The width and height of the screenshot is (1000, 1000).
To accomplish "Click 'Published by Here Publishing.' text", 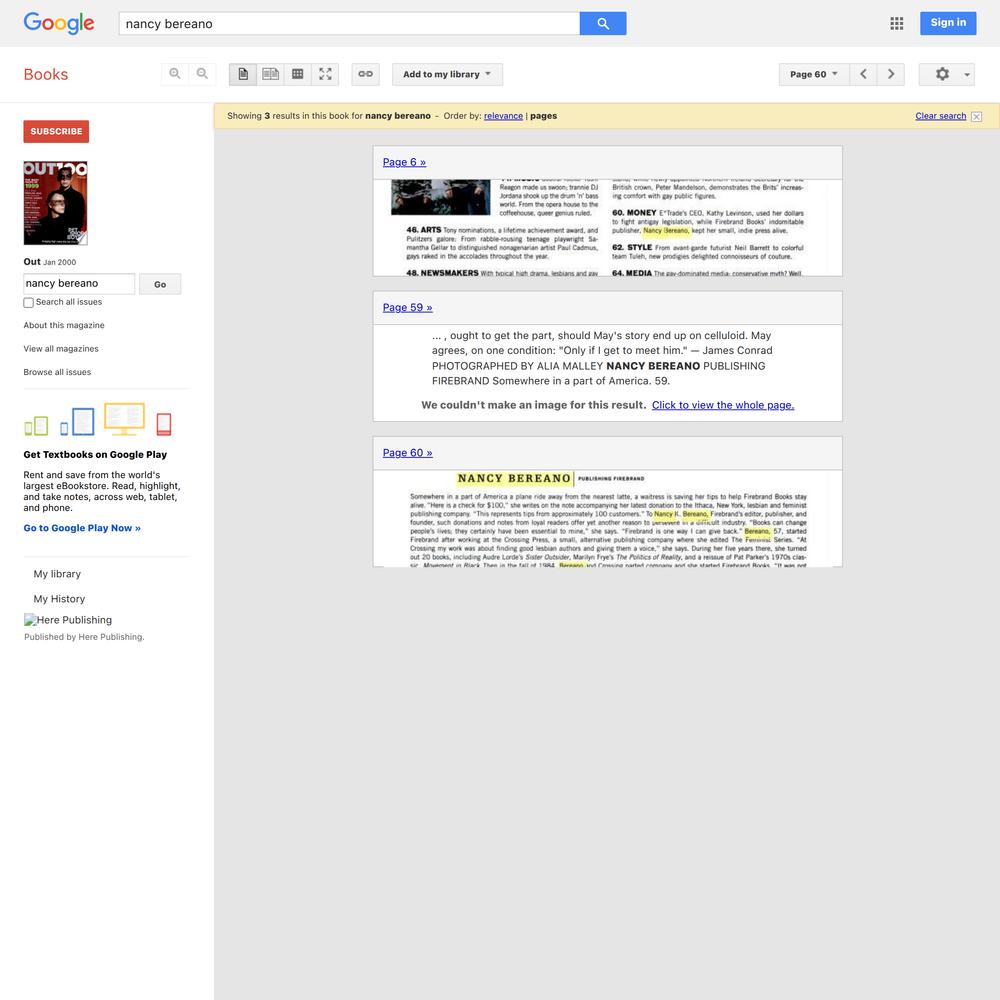I will click(x=84, y=637).
